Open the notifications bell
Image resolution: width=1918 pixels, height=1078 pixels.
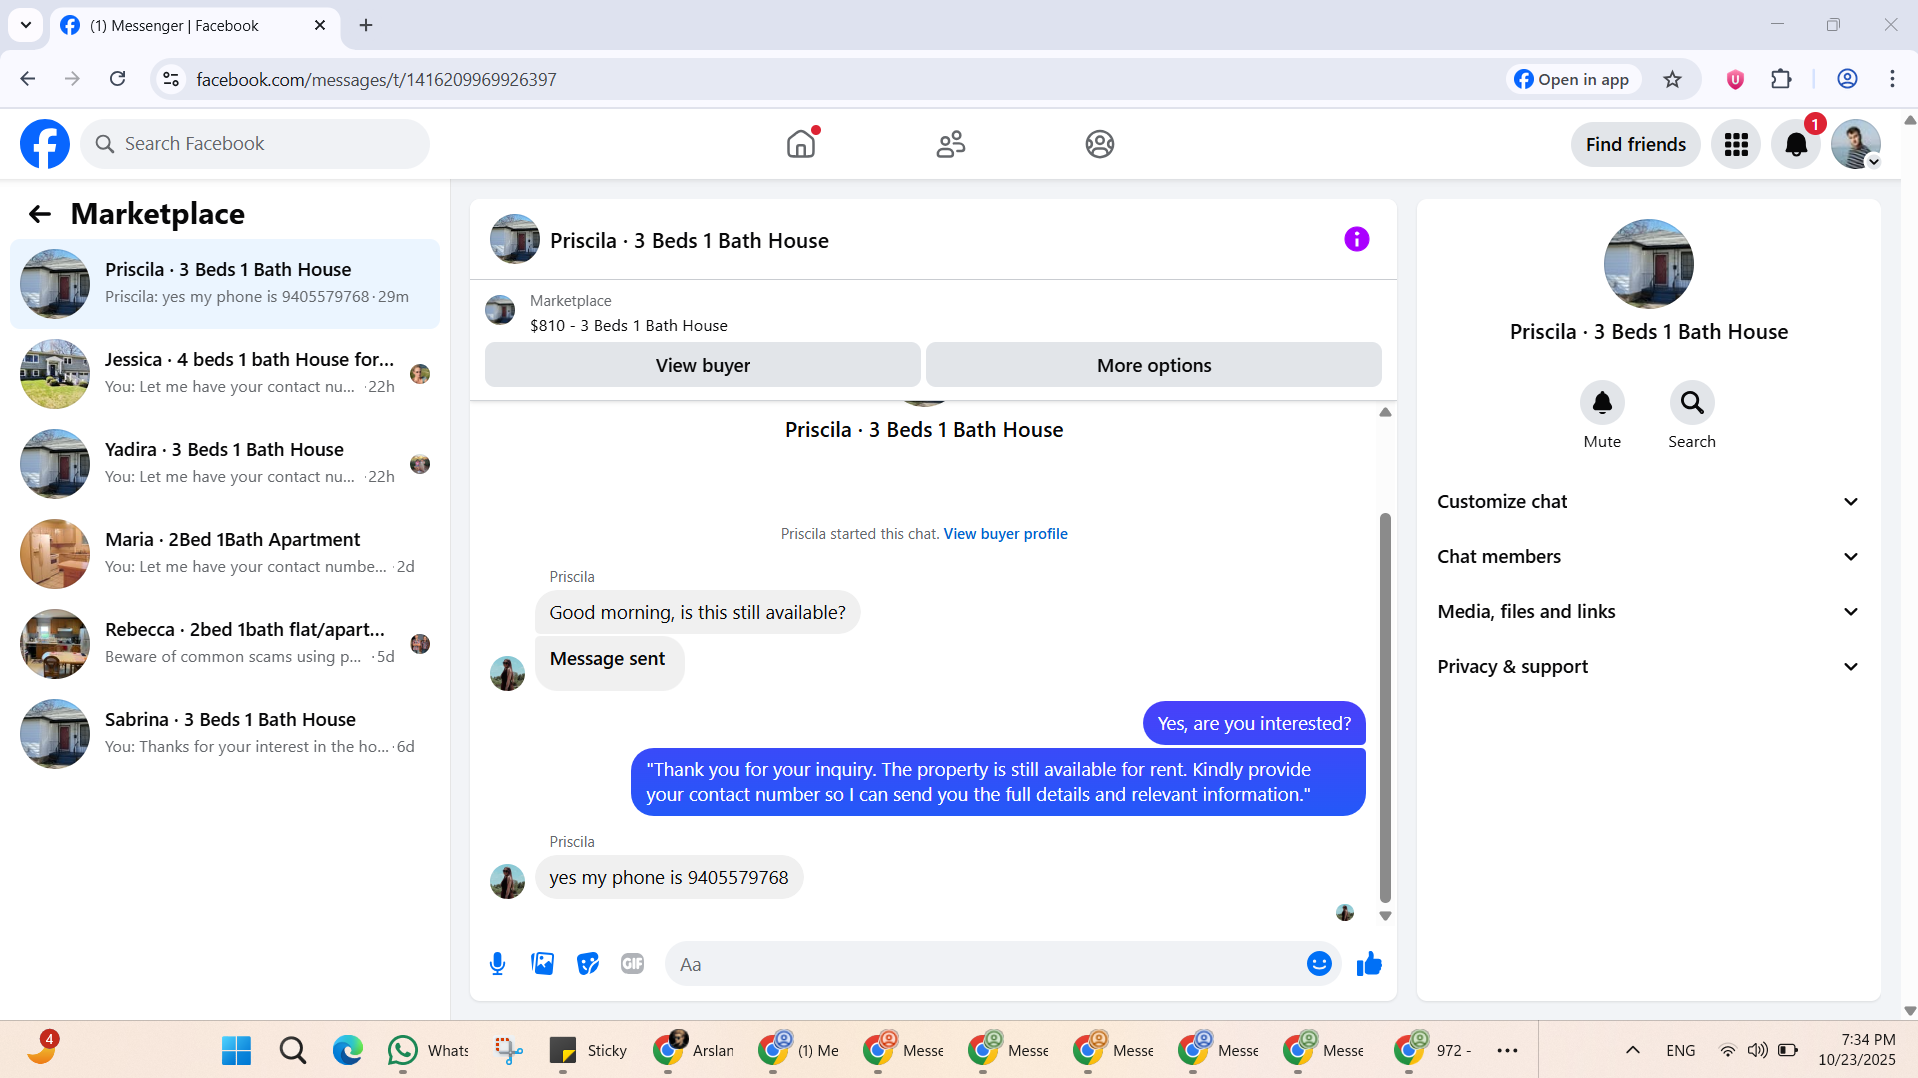1796,144
